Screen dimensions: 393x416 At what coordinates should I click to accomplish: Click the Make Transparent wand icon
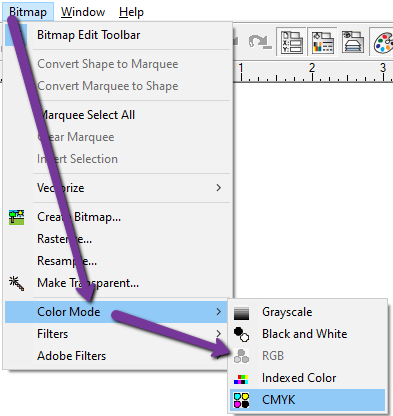point(17,283)
